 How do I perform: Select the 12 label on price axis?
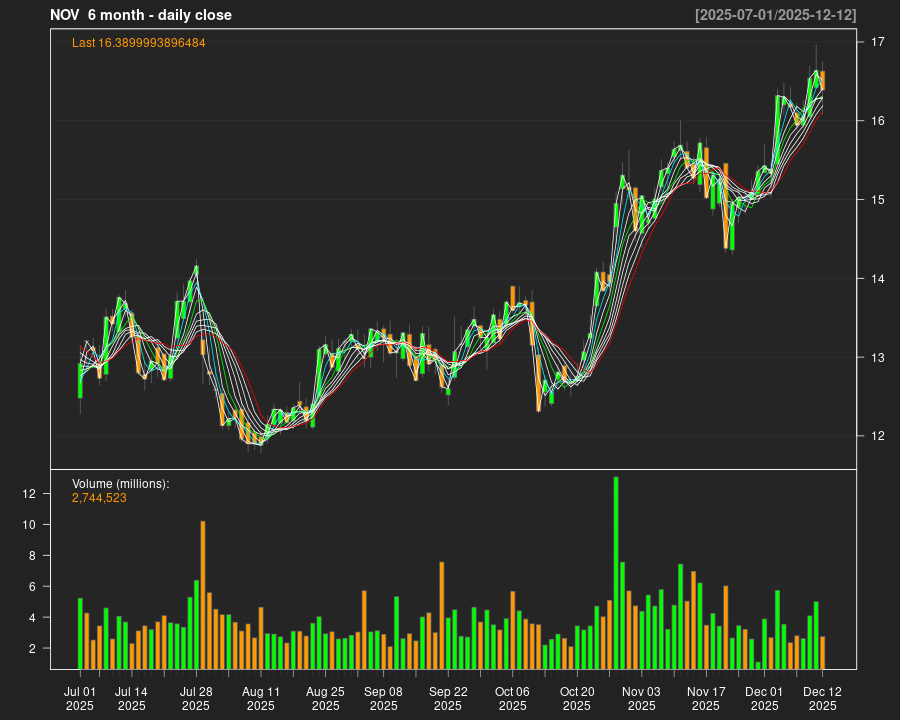877,436
